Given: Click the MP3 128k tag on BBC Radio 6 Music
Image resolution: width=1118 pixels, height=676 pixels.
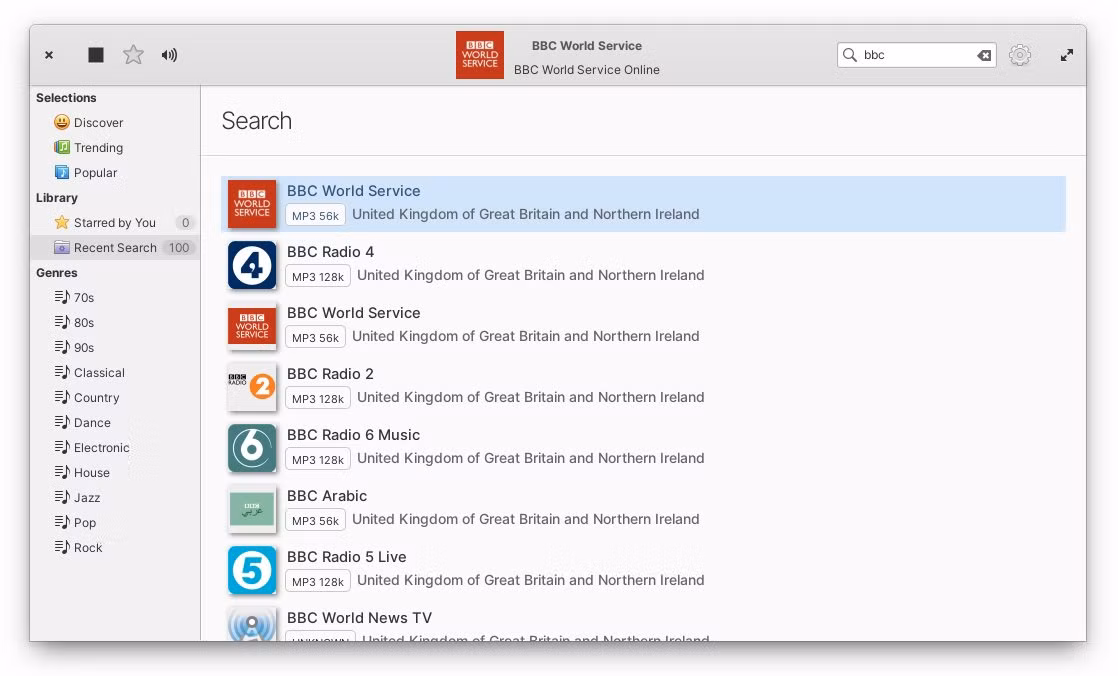Looking at the screenshot, I should tap(318, 459).
